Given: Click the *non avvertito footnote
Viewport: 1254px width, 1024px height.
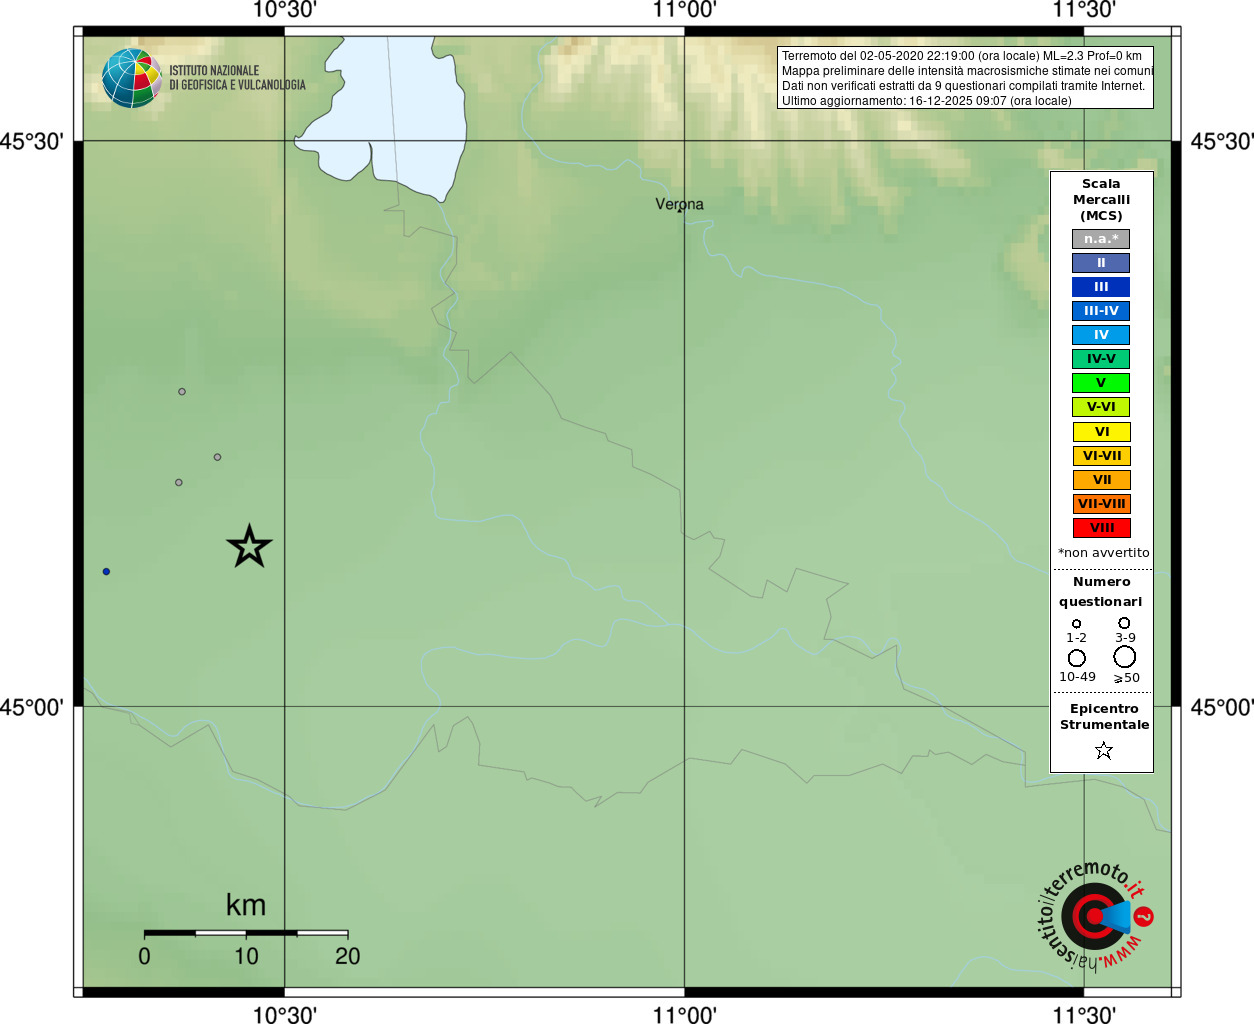Looking at the screenshot, I should (1103, 552).
